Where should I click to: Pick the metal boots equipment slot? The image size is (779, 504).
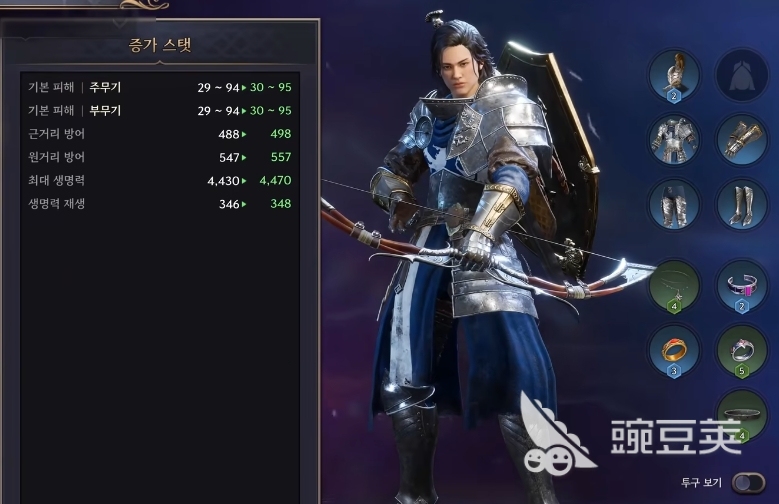point(742,204)
